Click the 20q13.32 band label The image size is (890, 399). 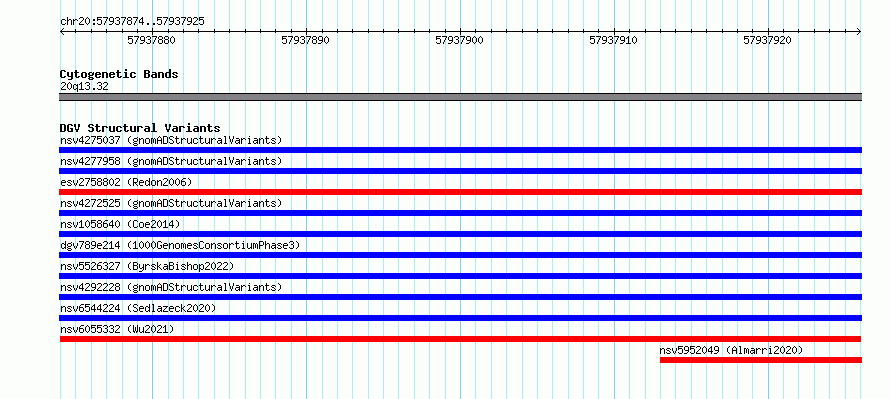click(x=84, y=87)
